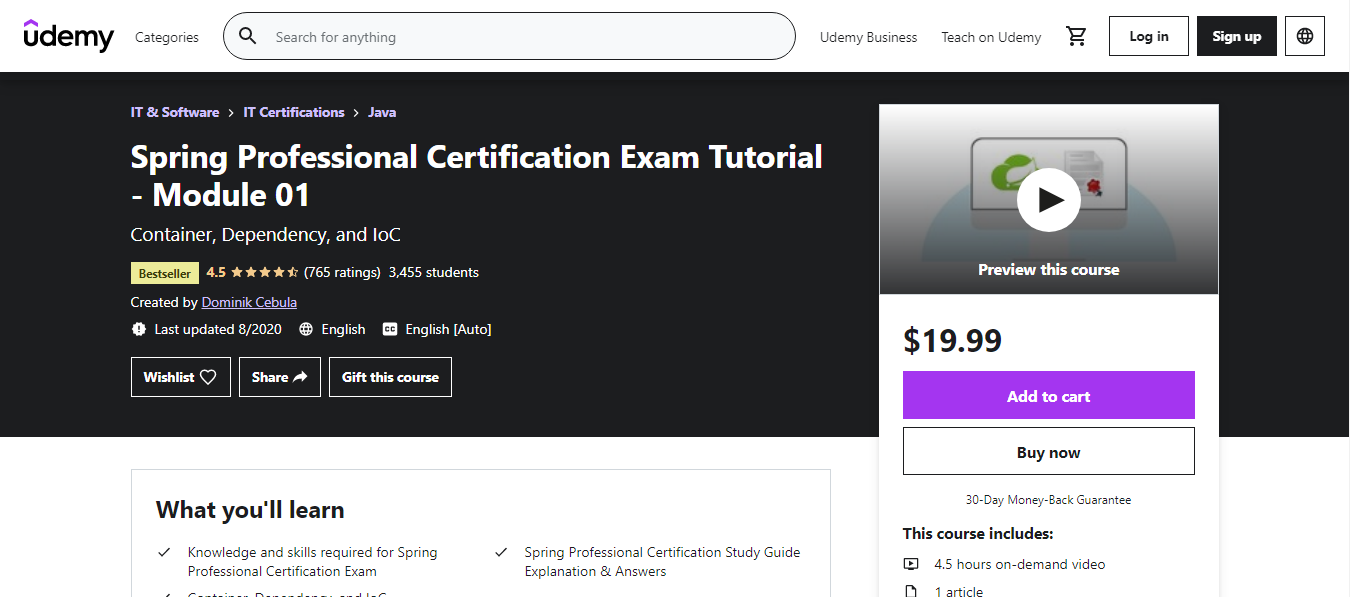Click the Udemy logo
Viewport: 1350px width, 597px height.
coord(68,36)
